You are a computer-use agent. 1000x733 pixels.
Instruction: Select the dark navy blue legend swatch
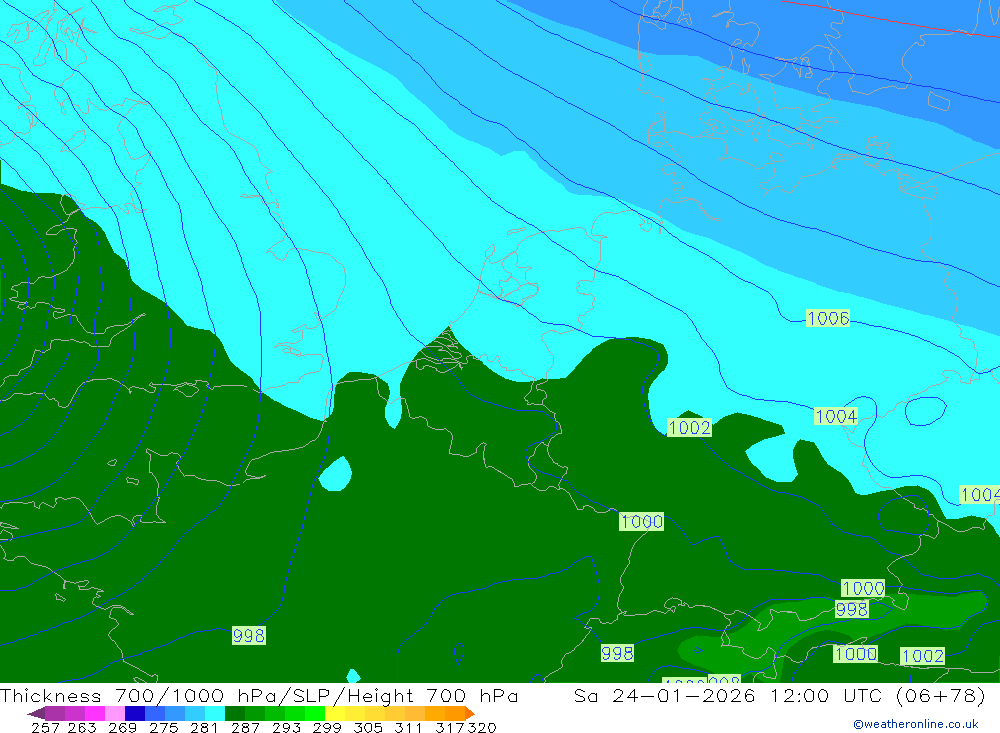click(135, 713)
